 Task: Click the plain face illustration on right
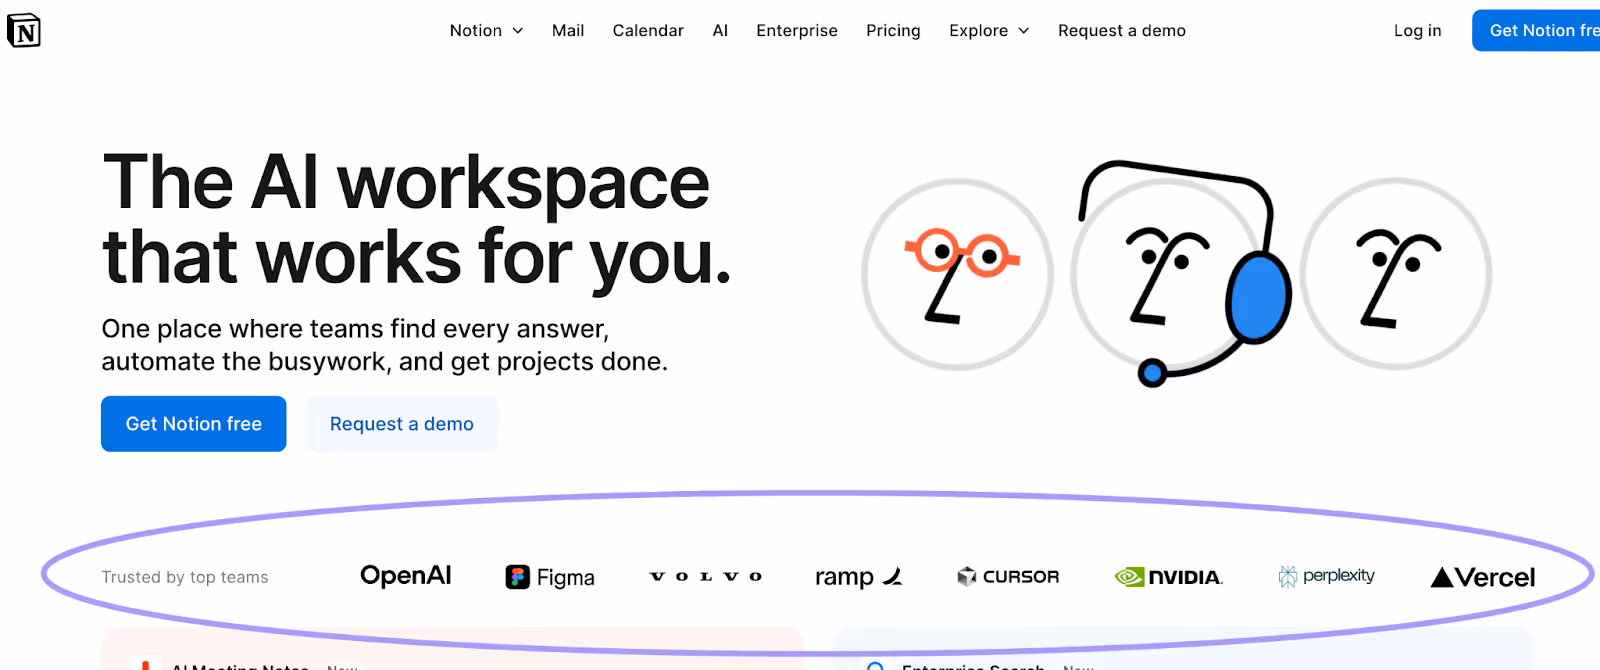pos(1396,274)
